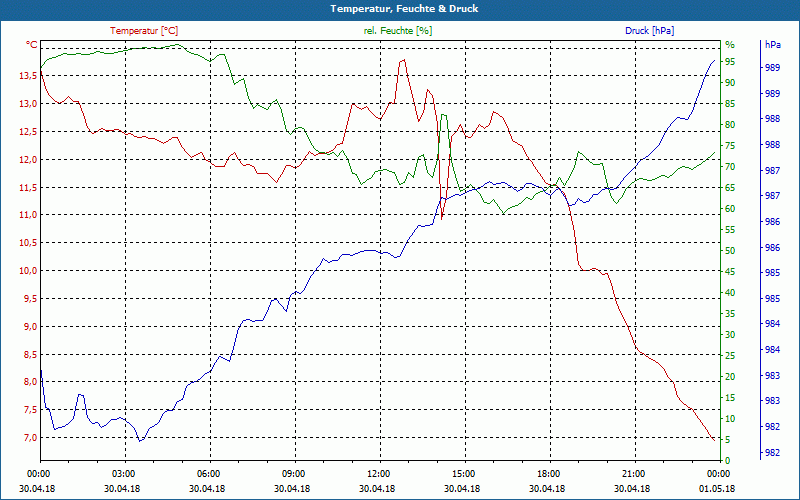
Task: Click the 18:00 time axis label
Action: [547, 474]
